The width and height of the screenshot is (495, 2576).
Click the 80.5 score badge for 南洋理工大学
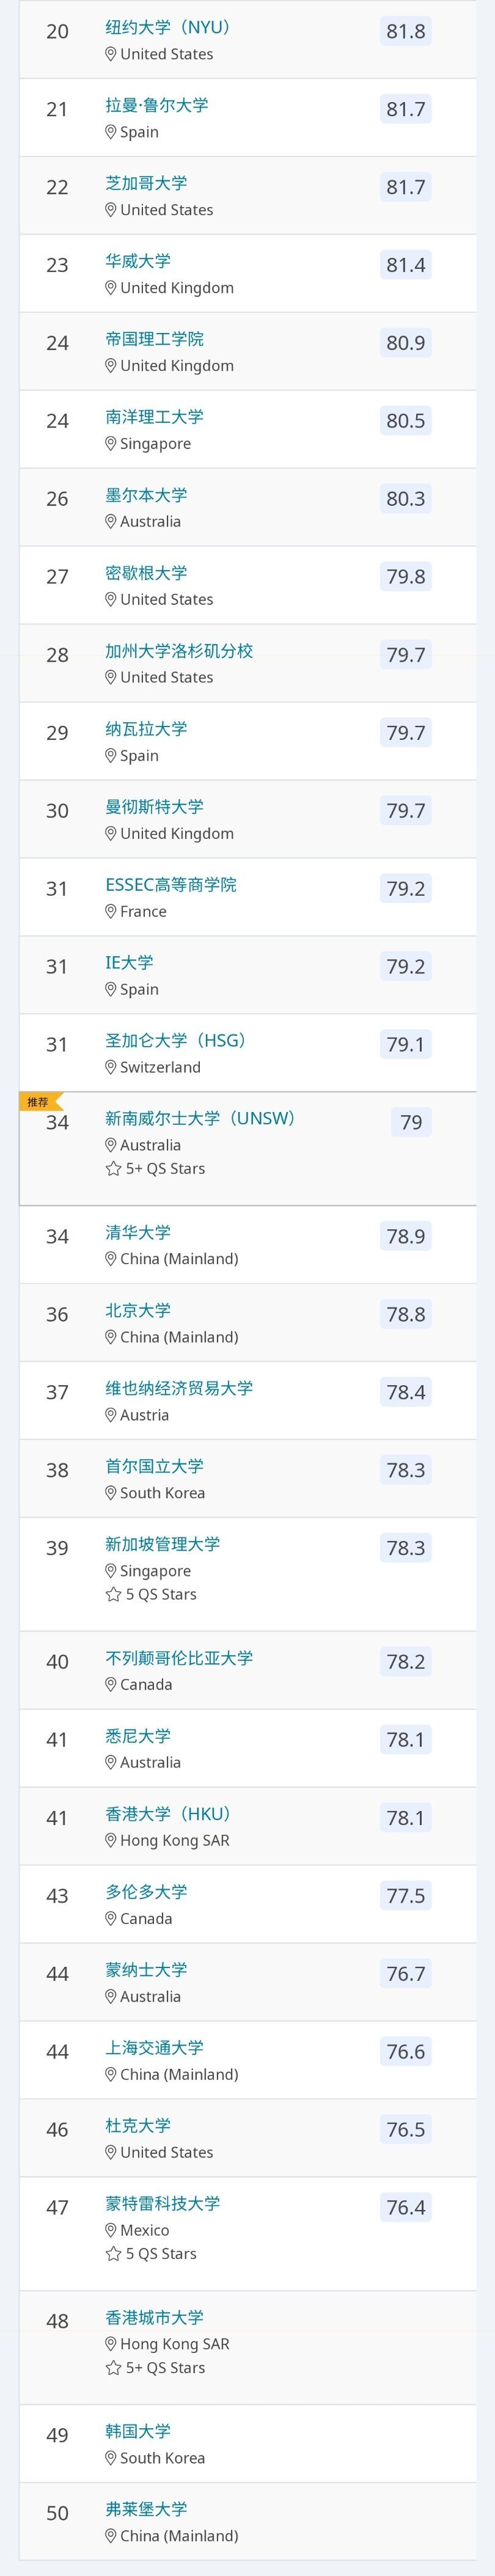pyautogui.click(x=405, y=421)
